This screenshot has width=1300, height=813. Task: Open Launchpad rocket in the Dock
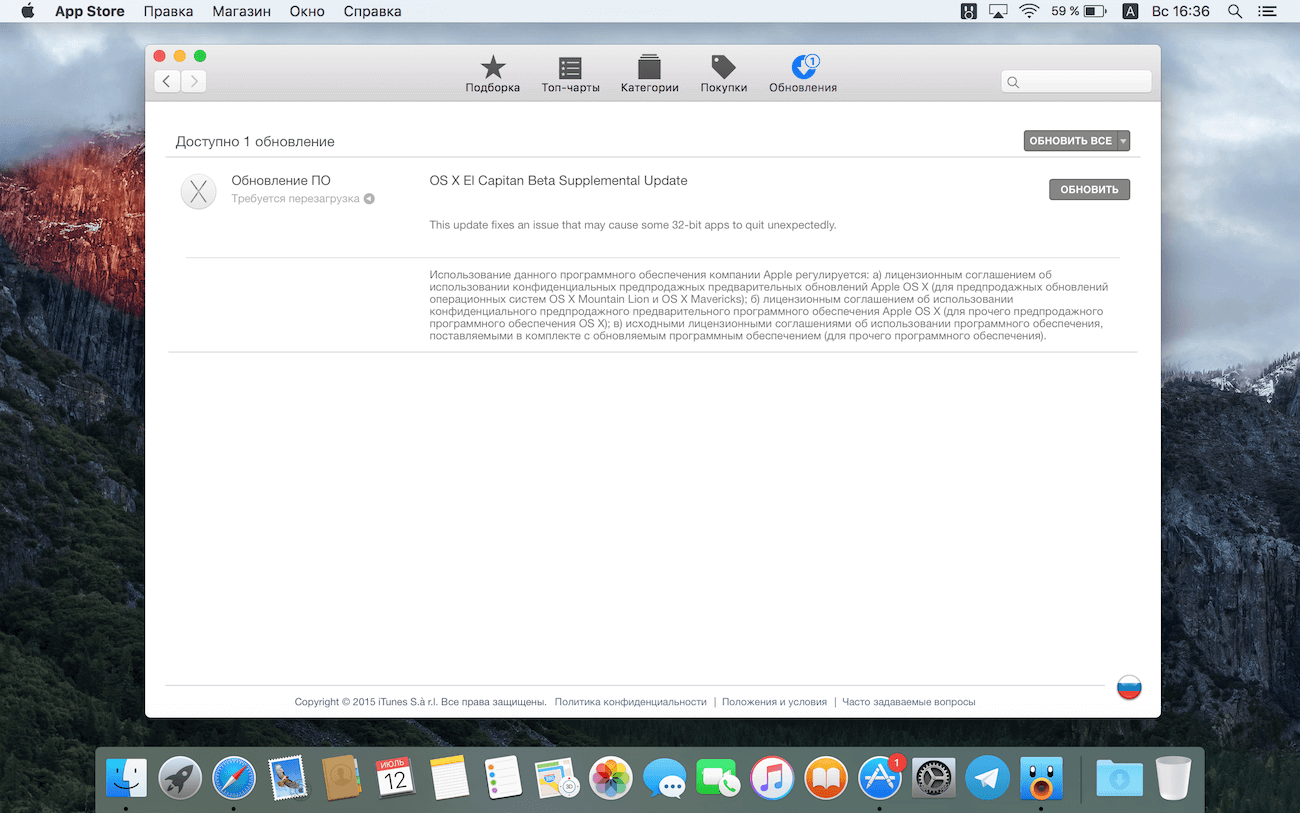(x=180, y=777)
